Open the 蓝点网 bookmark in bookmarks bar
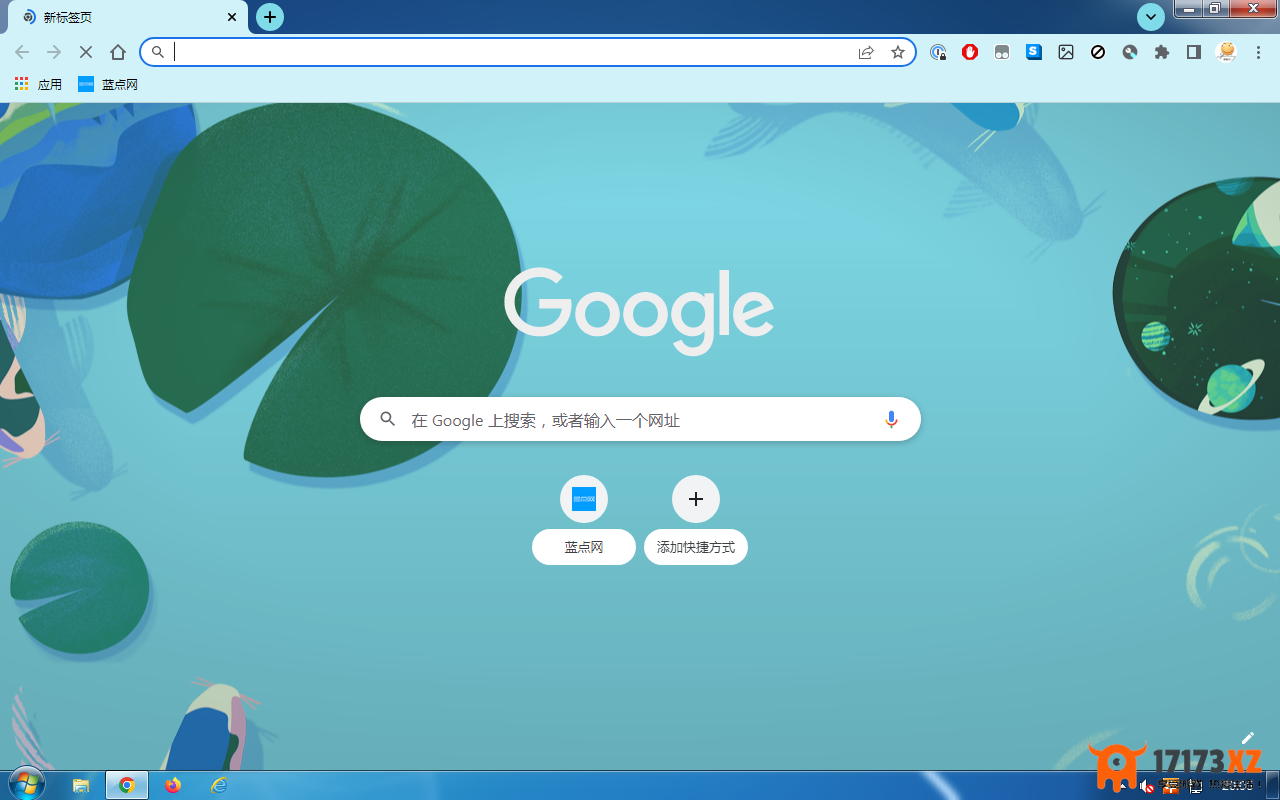 tap(108, 84)
